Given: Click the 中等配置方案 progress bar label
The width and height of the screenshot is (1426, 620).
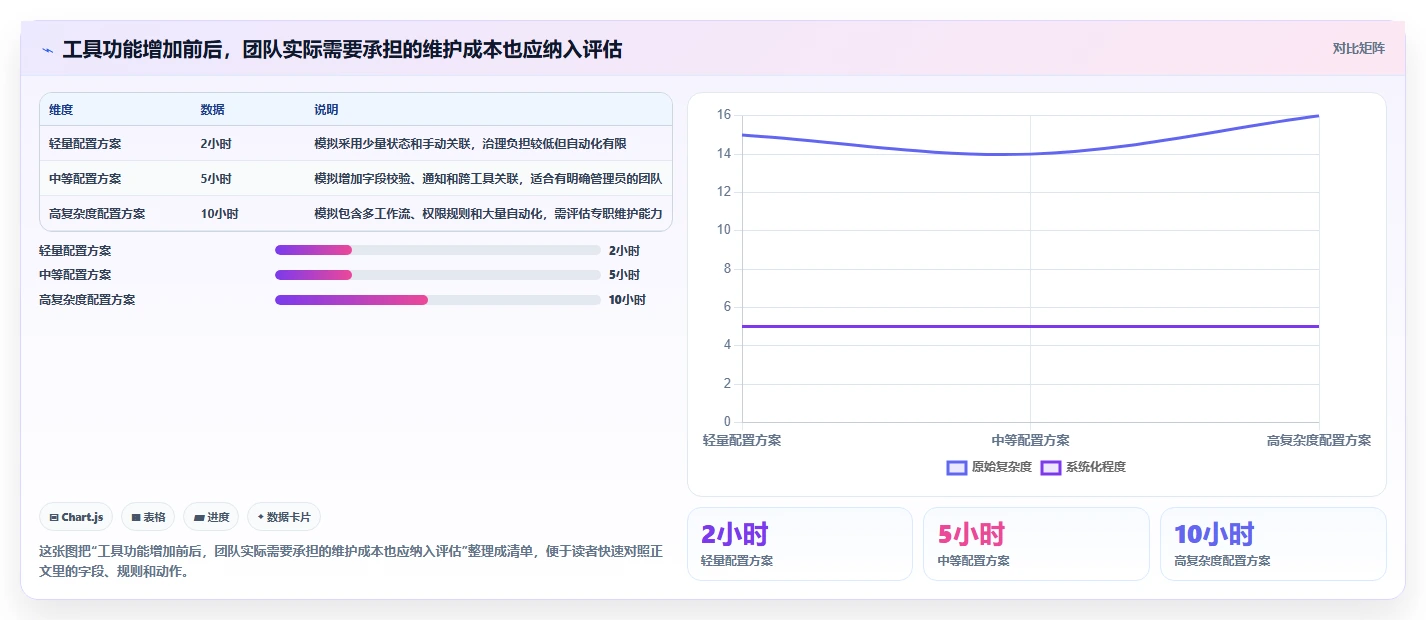Looking at the screenshot, I should [x=75, y=275].
